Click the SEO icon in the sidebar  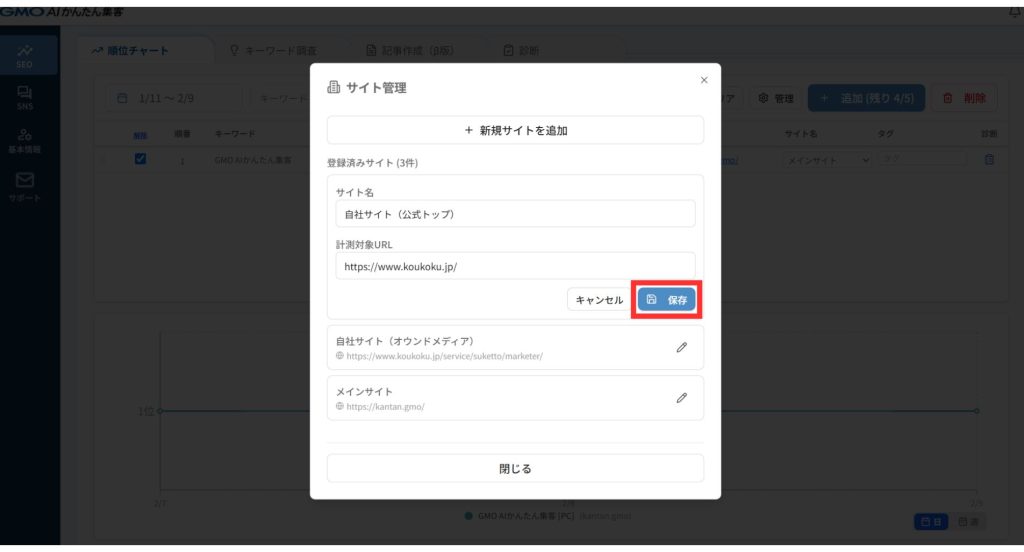pyautogui.click(x=25, y=56)
